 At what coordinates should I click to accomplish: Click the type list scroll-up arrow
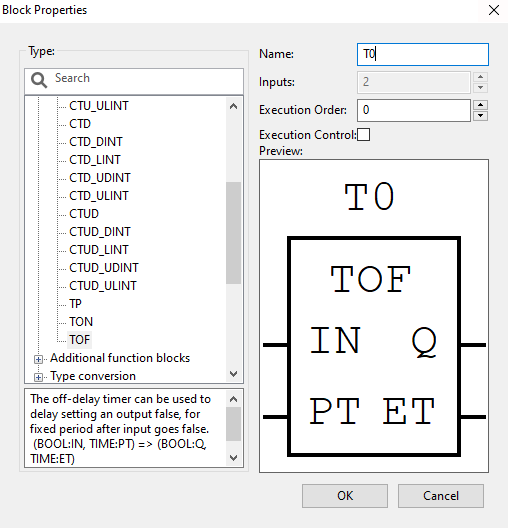click(233, 106)
